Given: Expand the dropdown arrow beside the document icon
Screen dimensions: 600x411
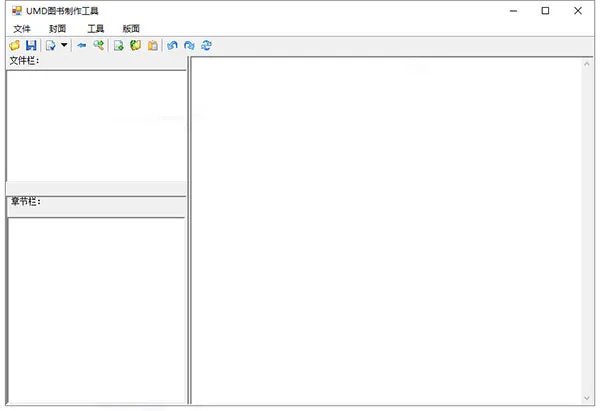Looking at the screenshot, I should coord(64,46).
